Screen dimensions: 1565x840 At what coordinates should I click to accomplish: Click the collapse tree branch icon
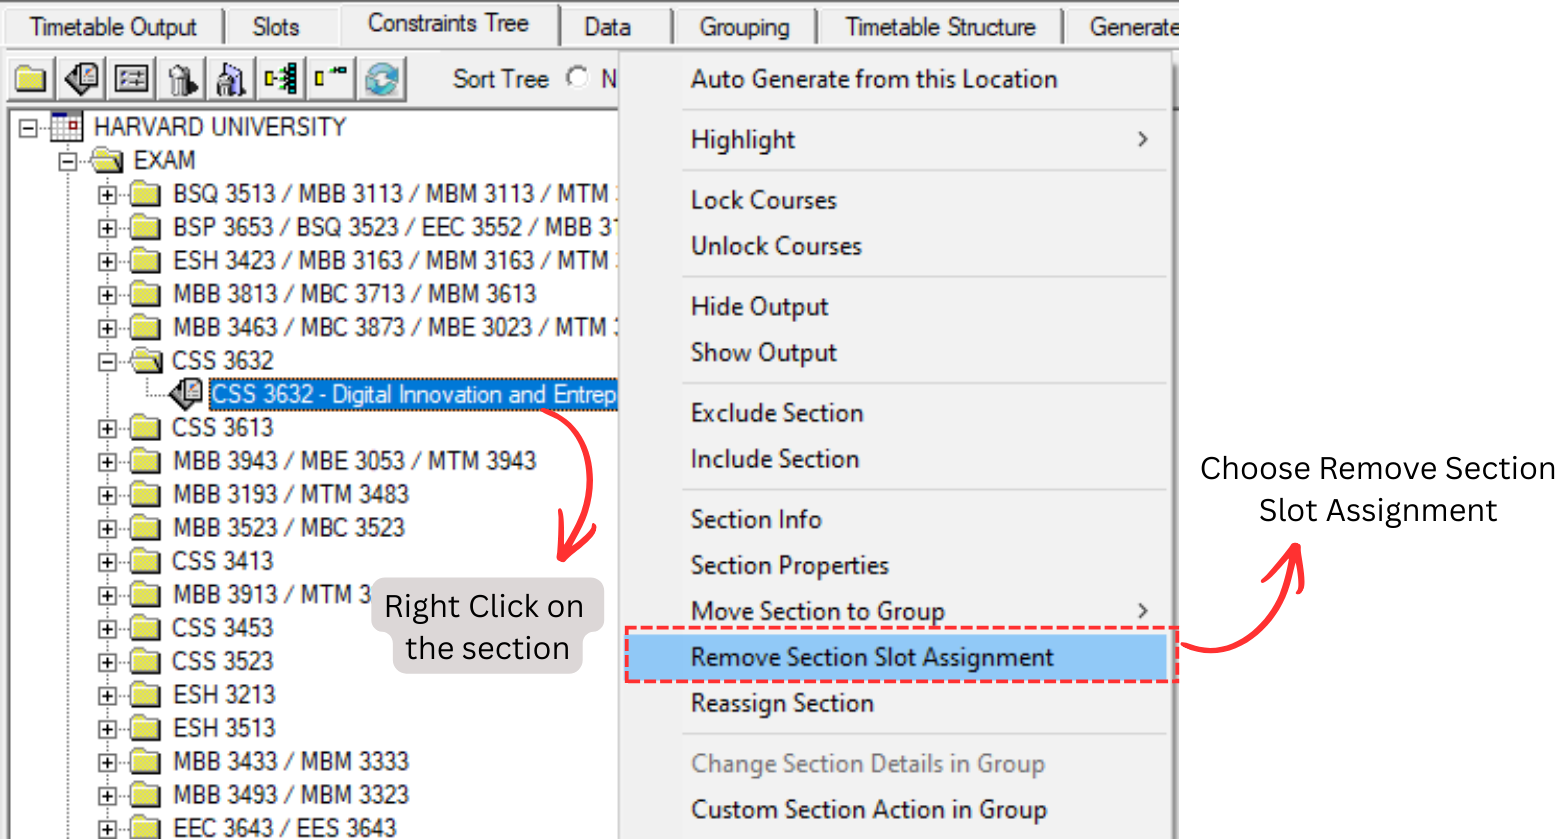tap(331, 78)
